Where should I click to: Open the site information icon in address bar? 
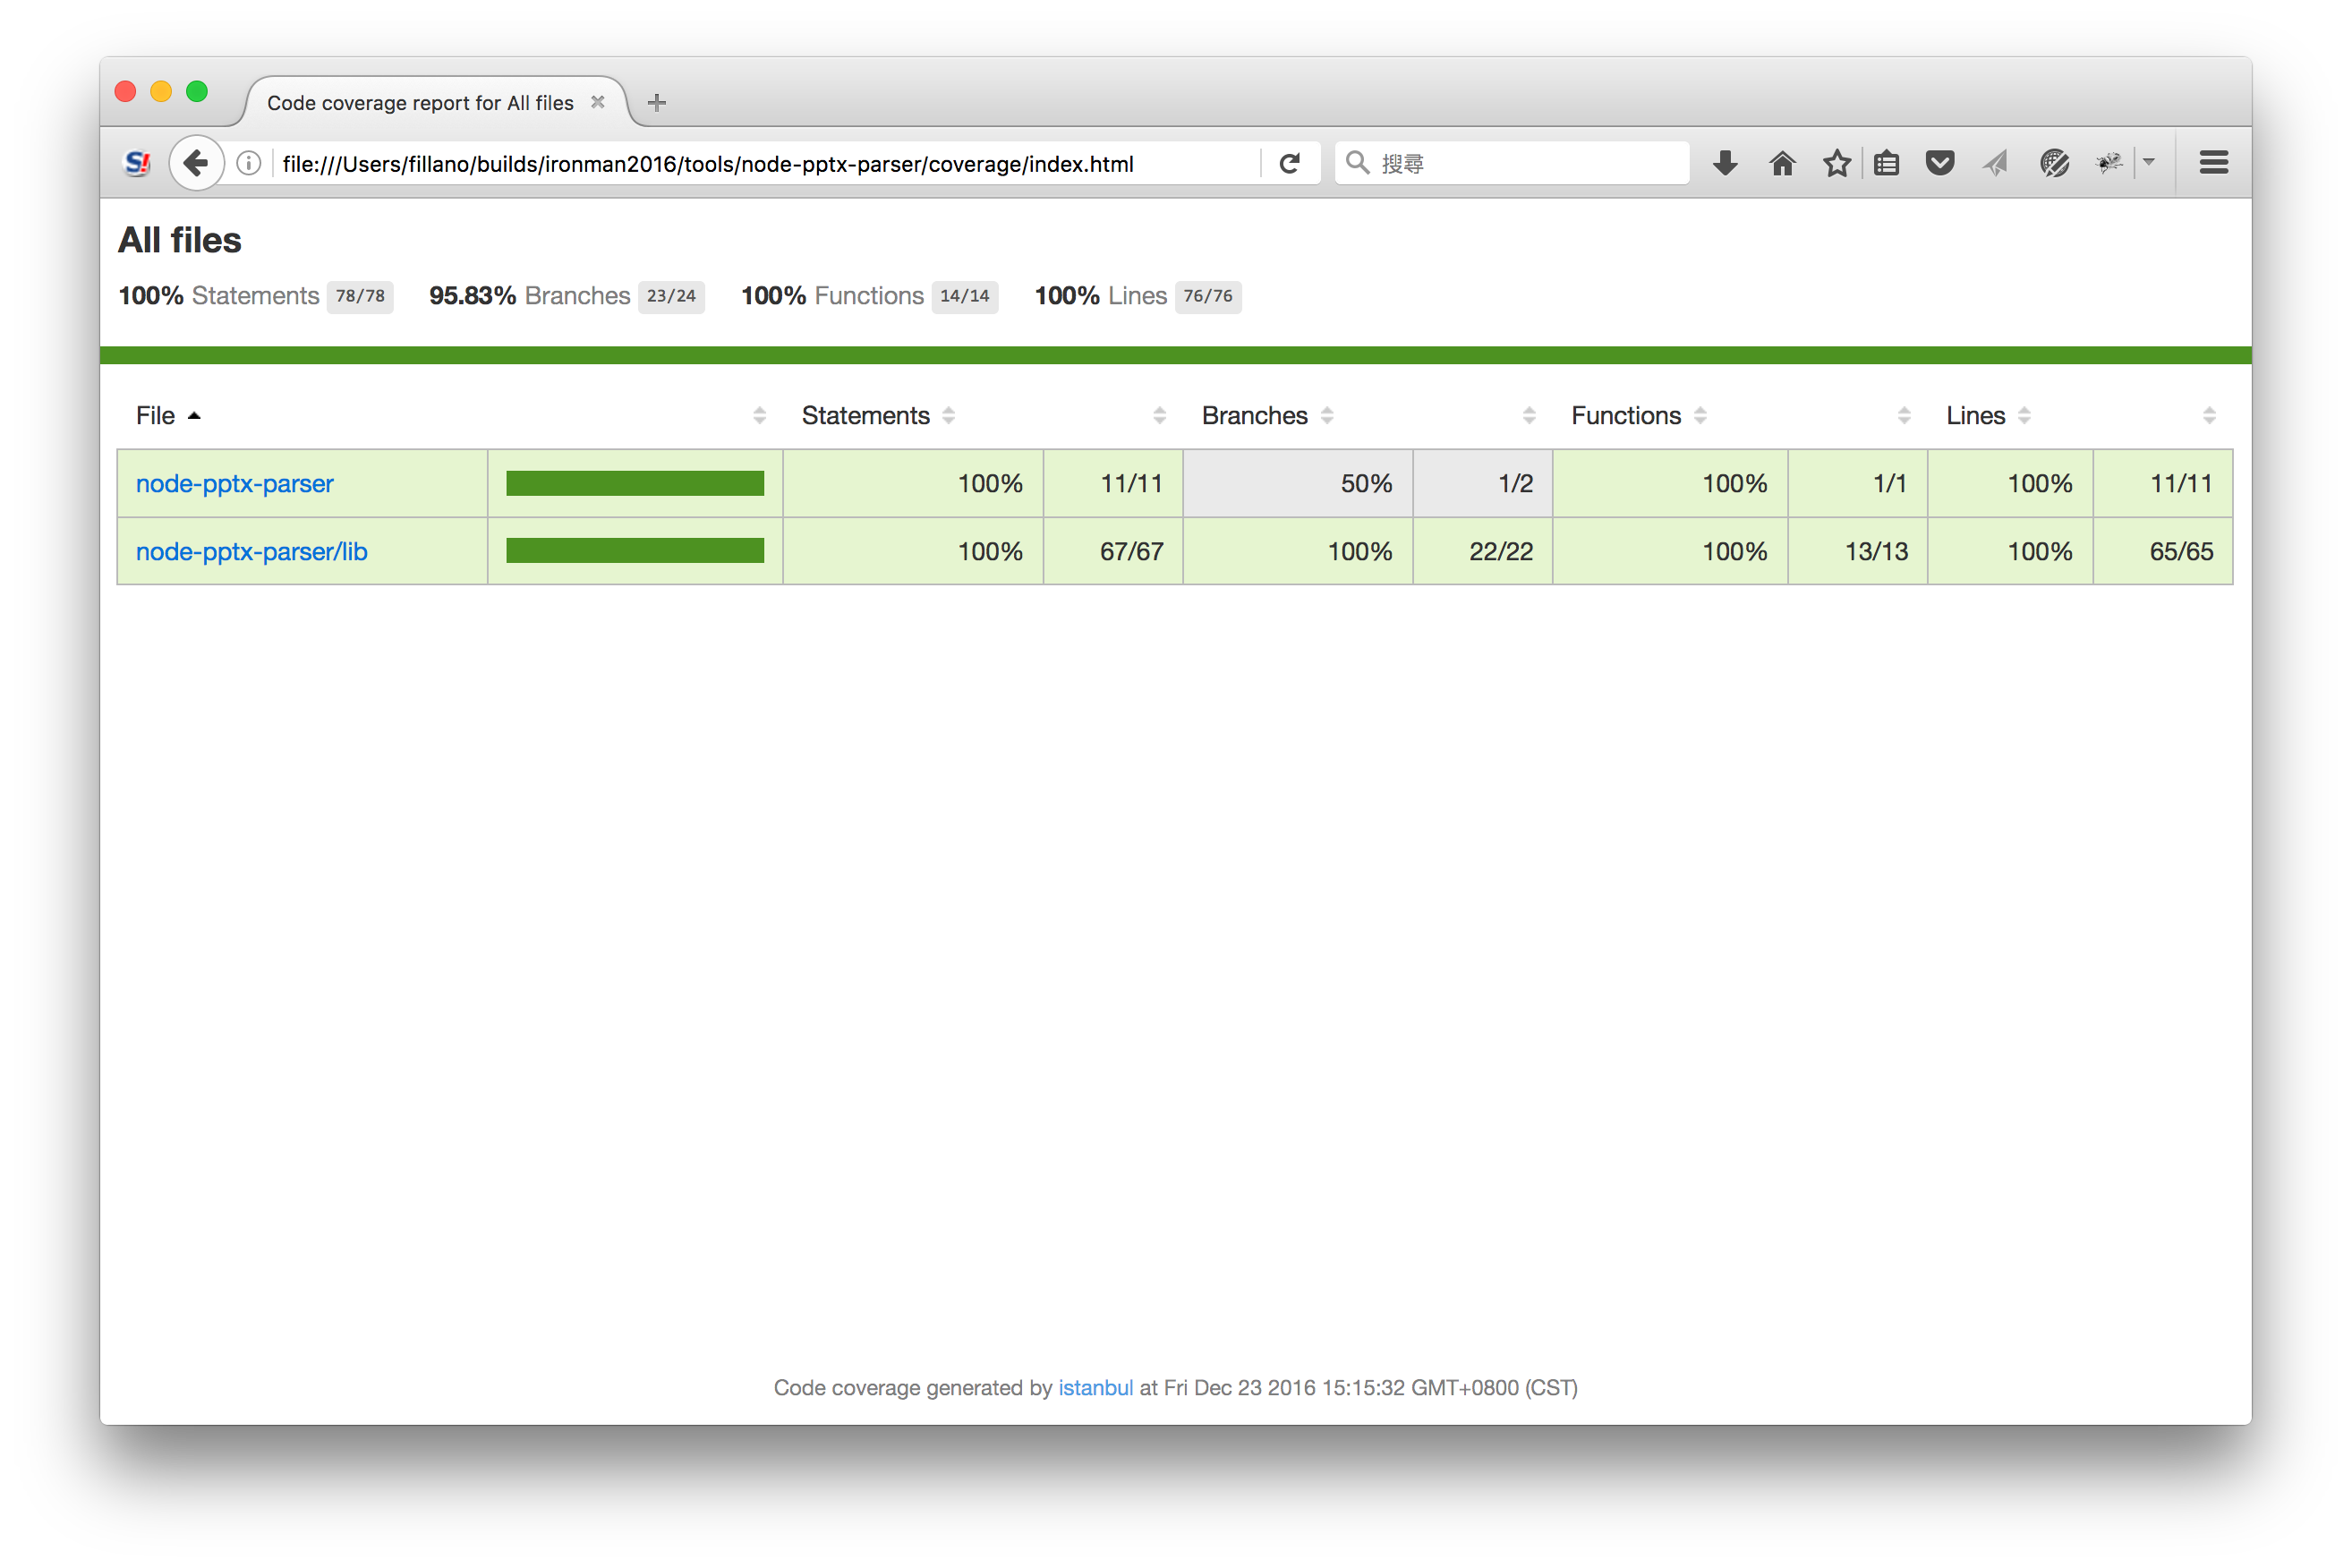tap(249, 163)
